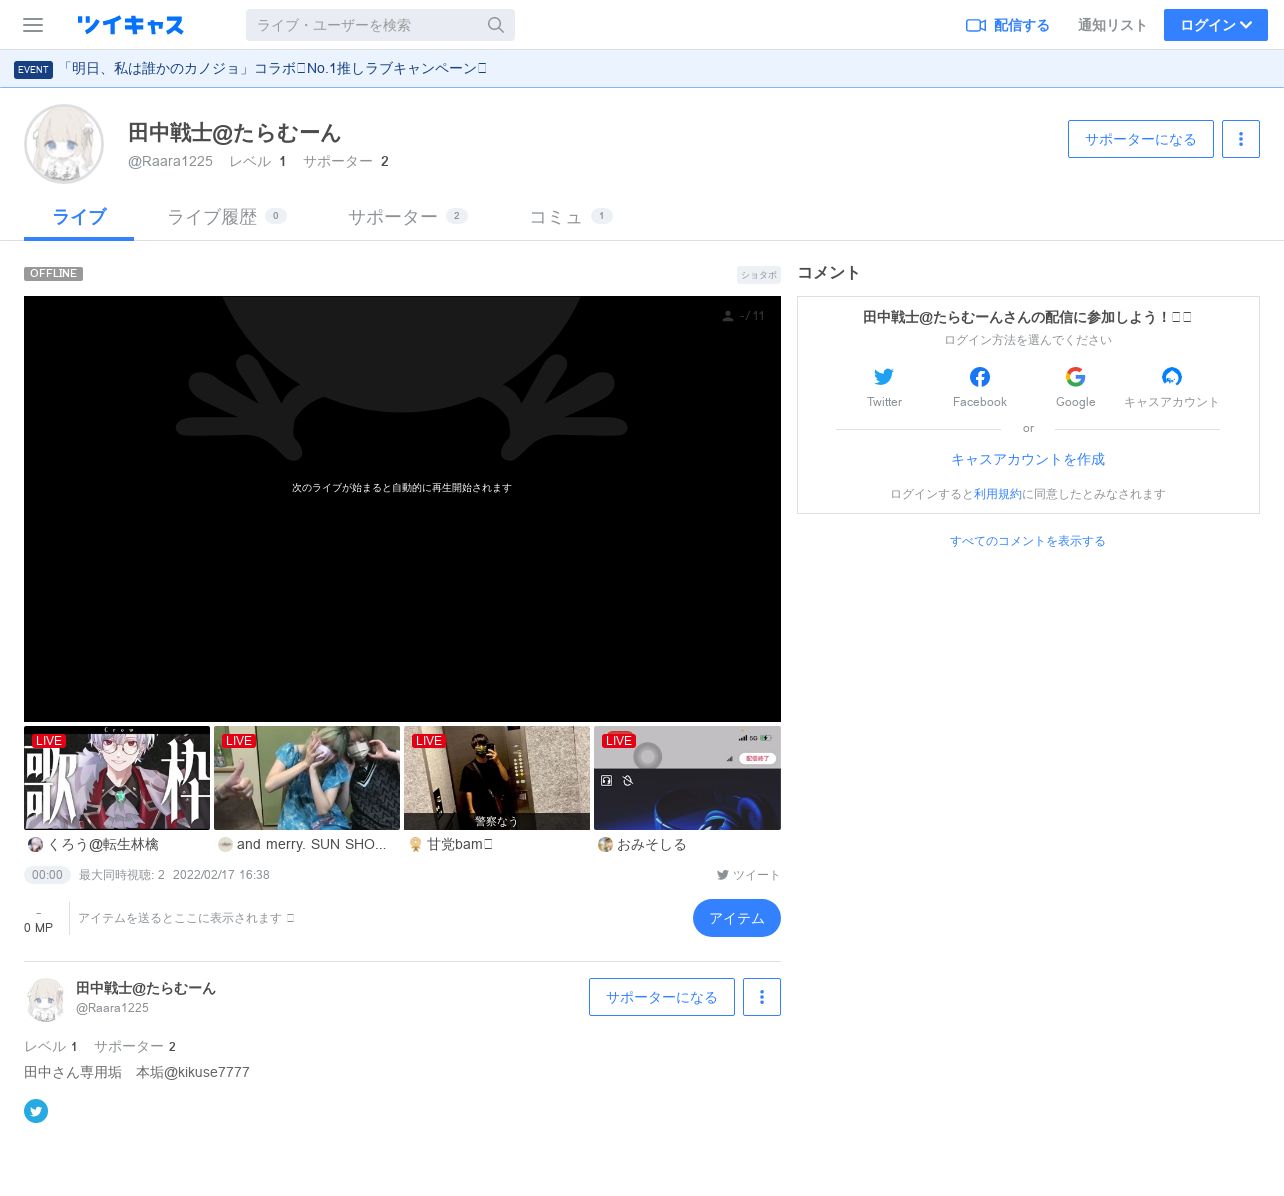Choose Google login icon
The height and width of the screenshot is (1196, 1284).
1075,377
